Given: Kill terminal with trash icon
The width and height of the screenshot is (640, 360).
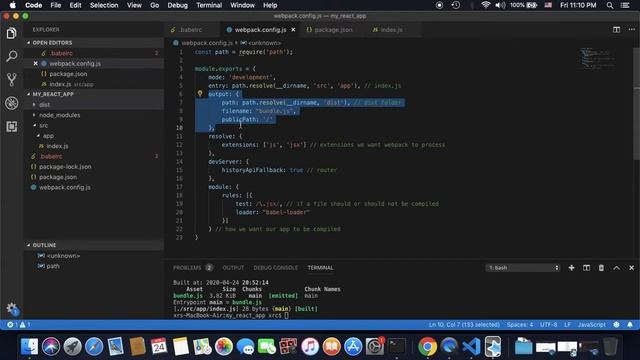Looking at the screenshot, I should (601, 268).
